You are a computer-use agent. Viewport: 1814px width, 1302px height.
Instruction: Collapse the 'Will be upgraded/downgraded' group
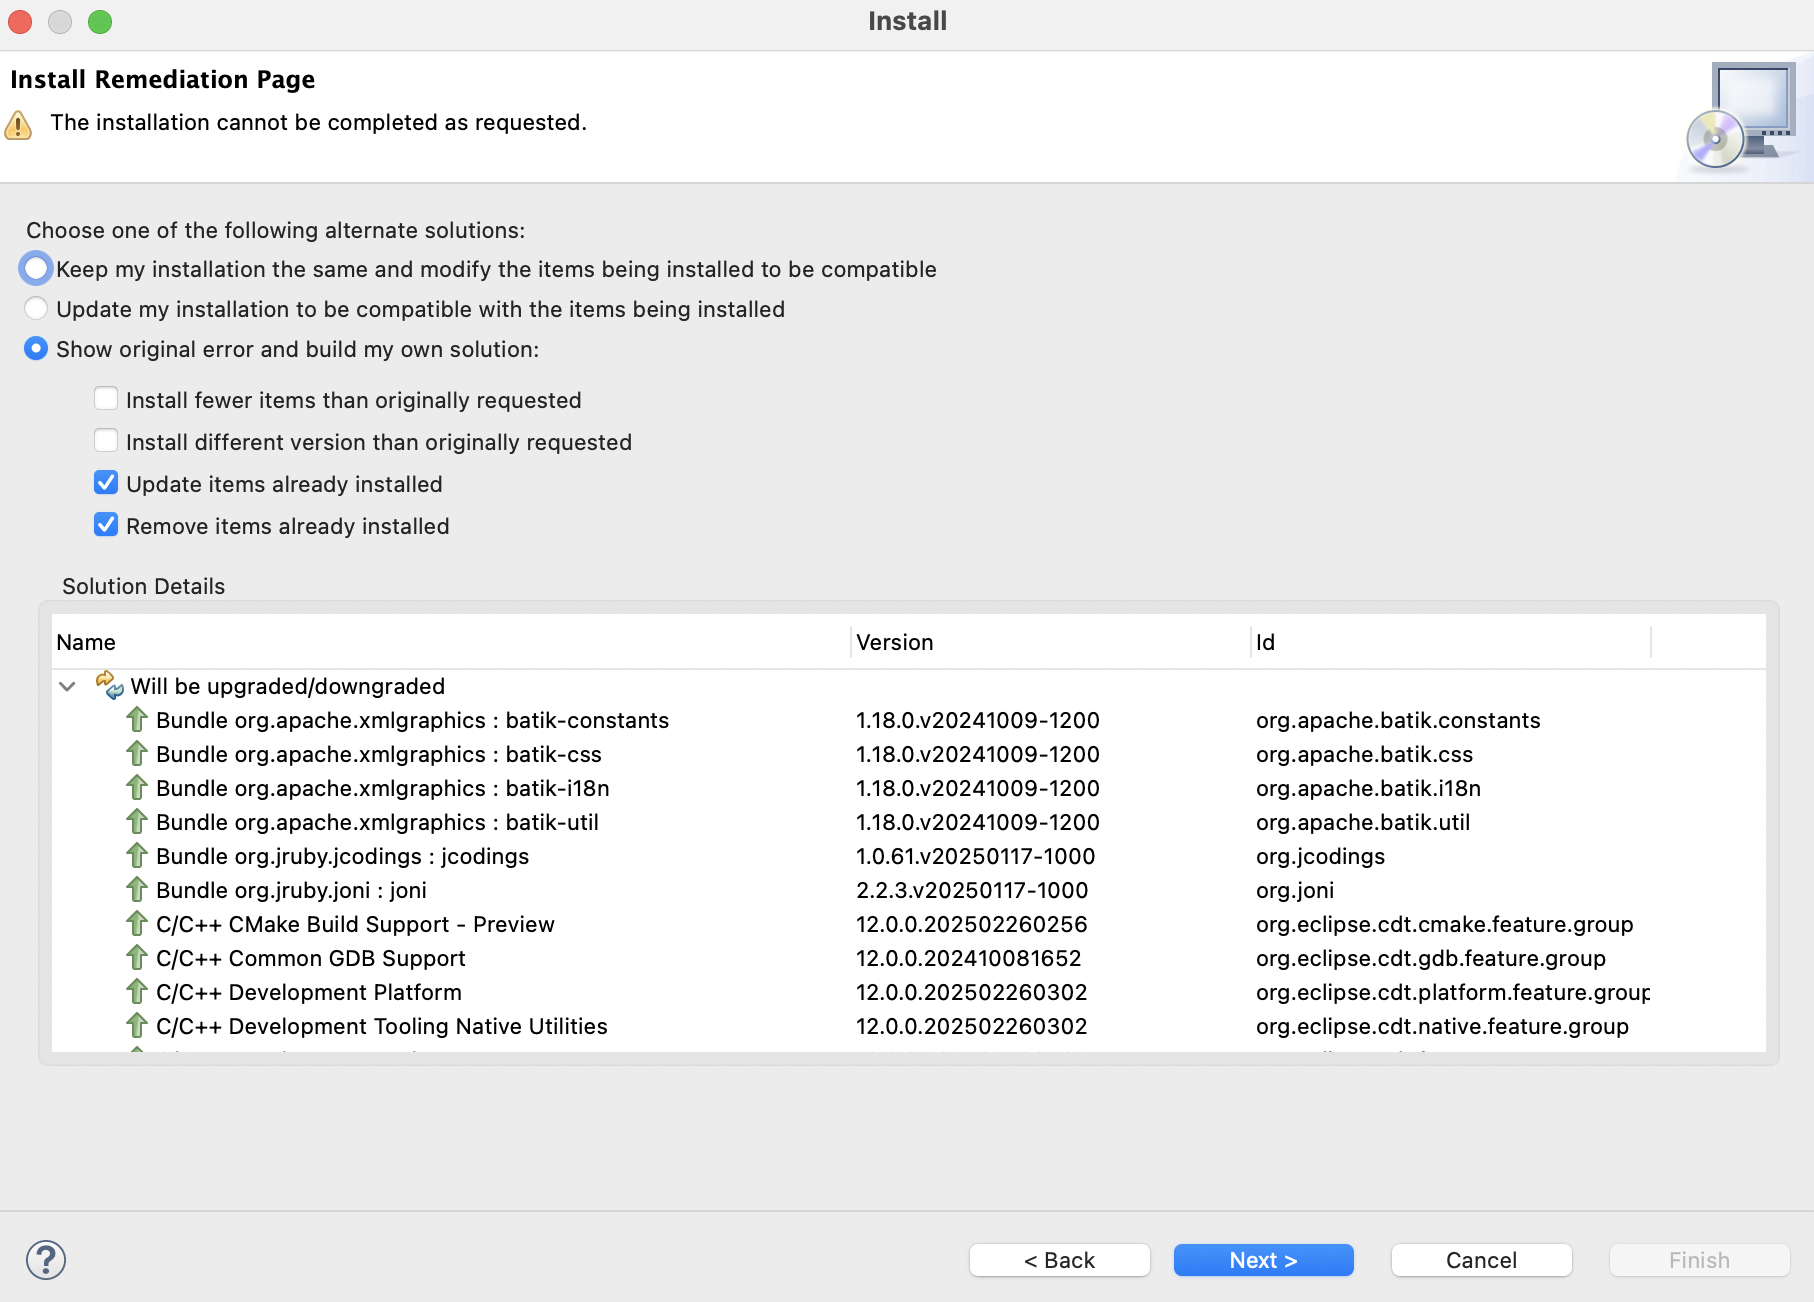[67, 686]
